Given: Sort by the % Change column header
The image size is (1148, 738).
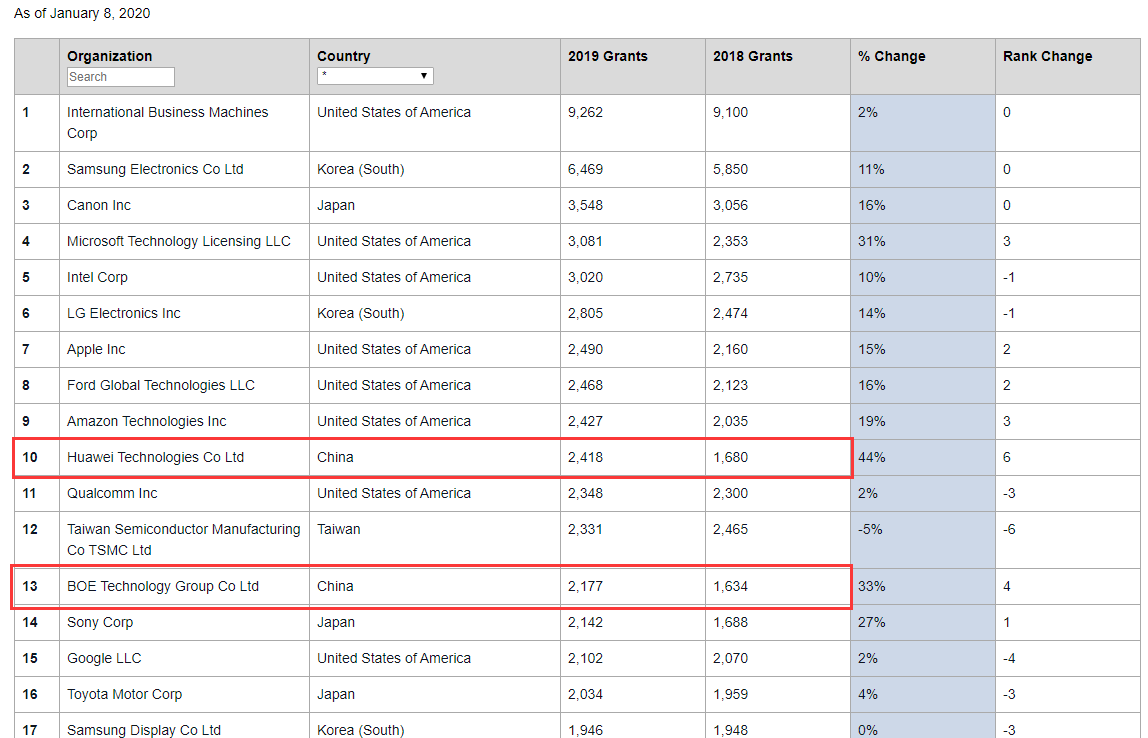Looking at the screenshot, I should pos(892,56).
